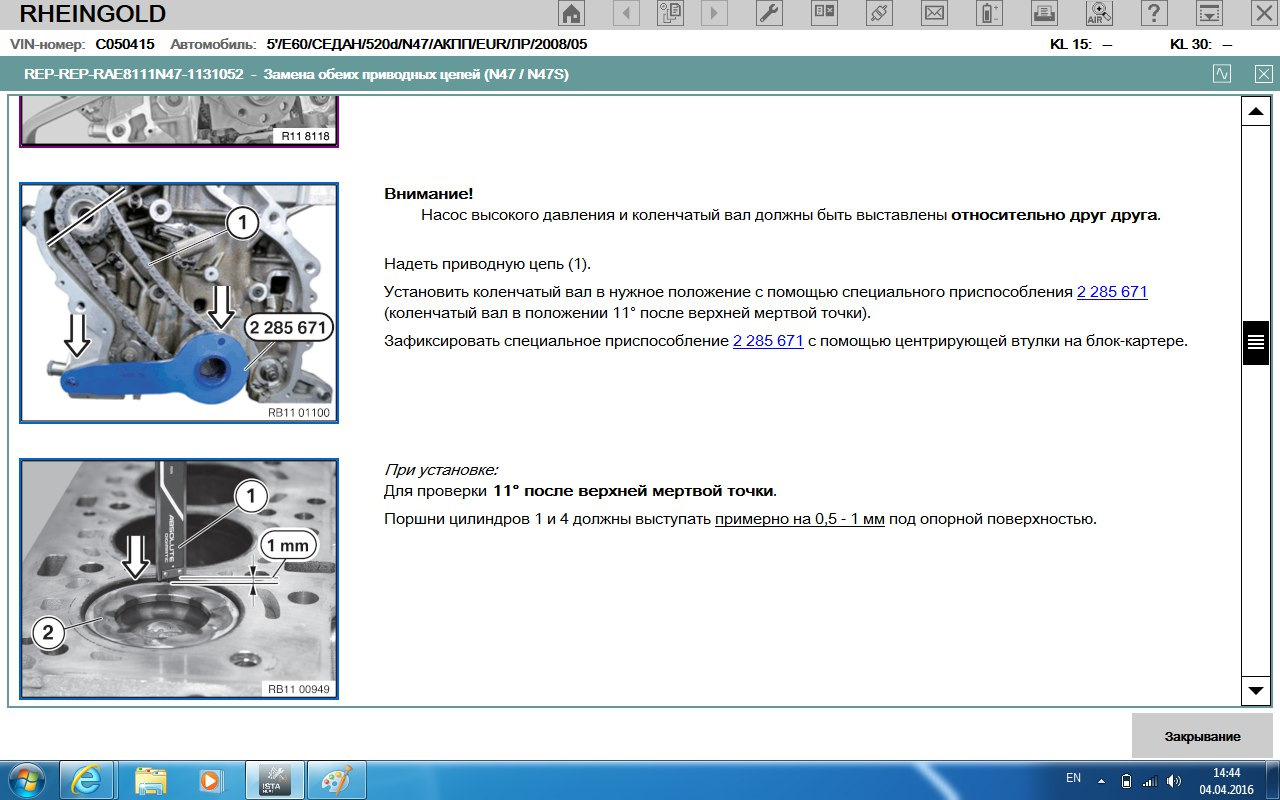This screenshot has width=1280, height=800.
Task: Click the second 2 285 671 tool link
Action: [768, 340]
